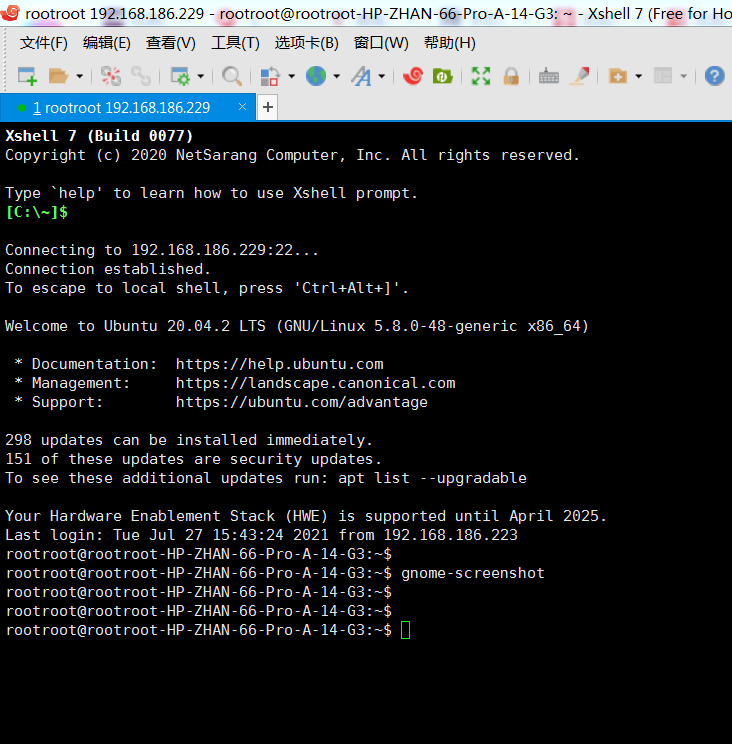Expand the Encoding globe dropdown arrow

336,76
